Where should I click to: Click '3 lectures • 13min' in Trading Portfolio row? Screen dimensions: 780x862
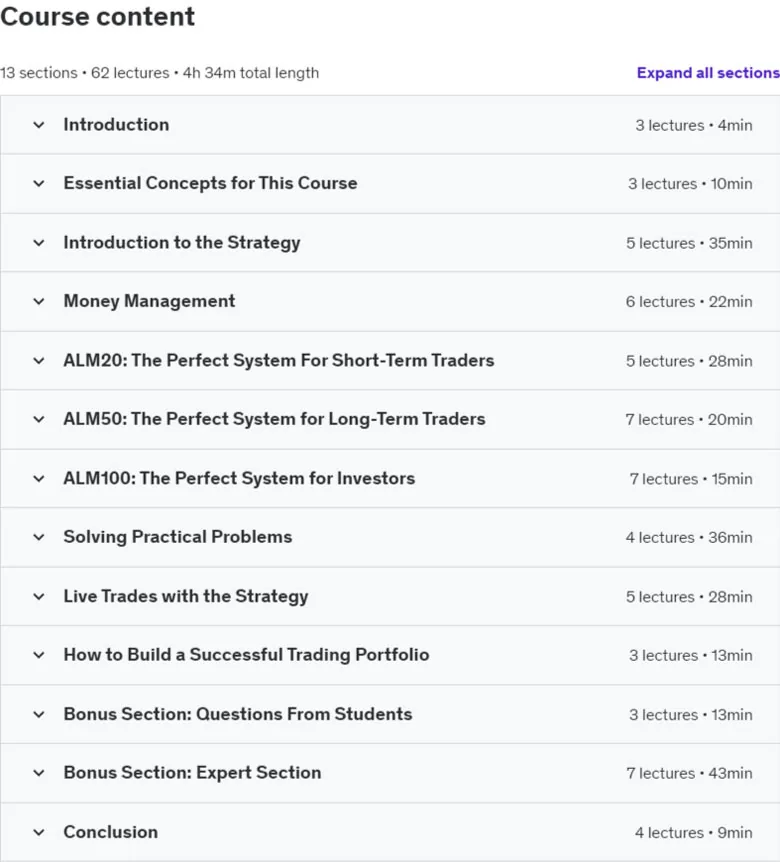point(690,655)
